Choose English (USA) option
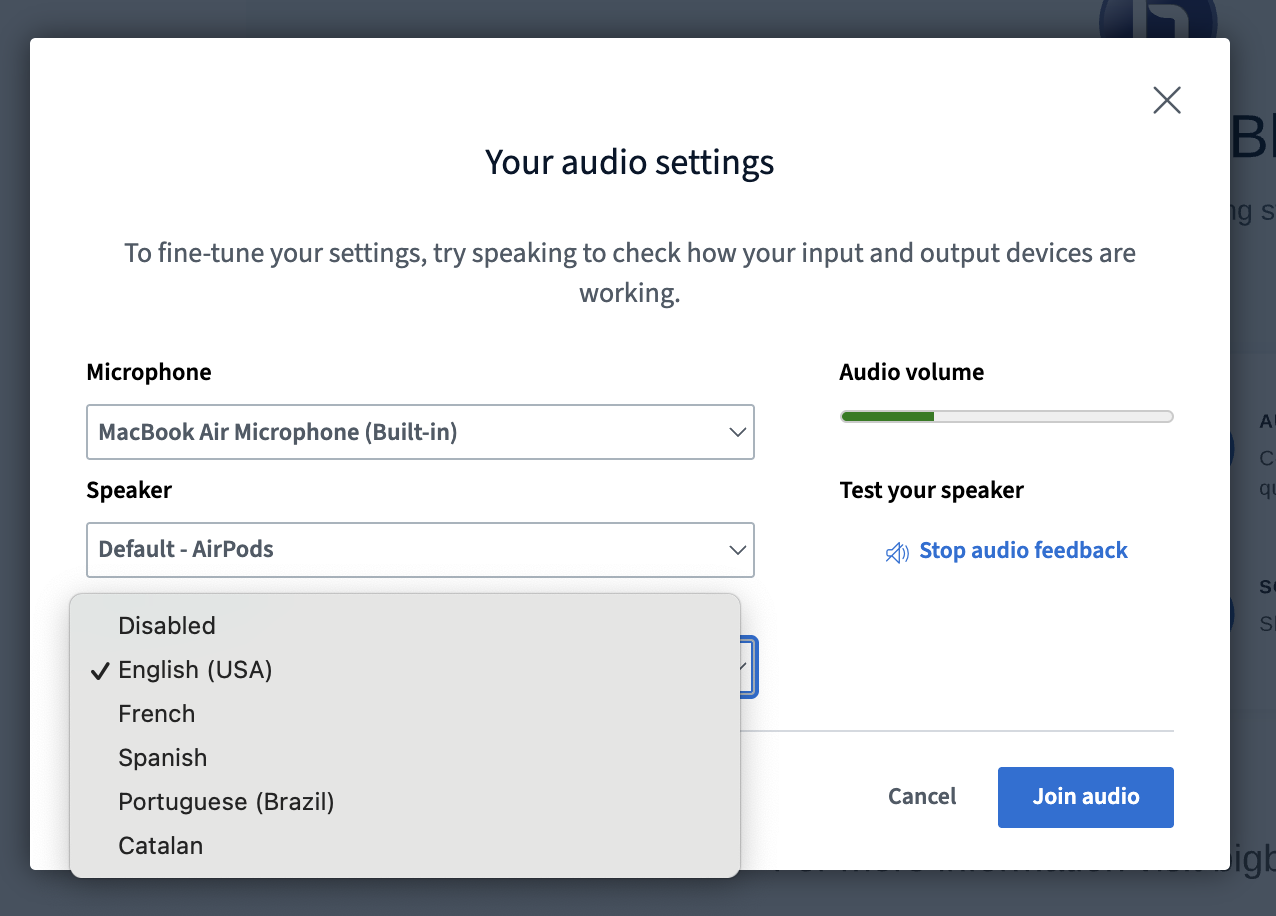 point(405,670)
